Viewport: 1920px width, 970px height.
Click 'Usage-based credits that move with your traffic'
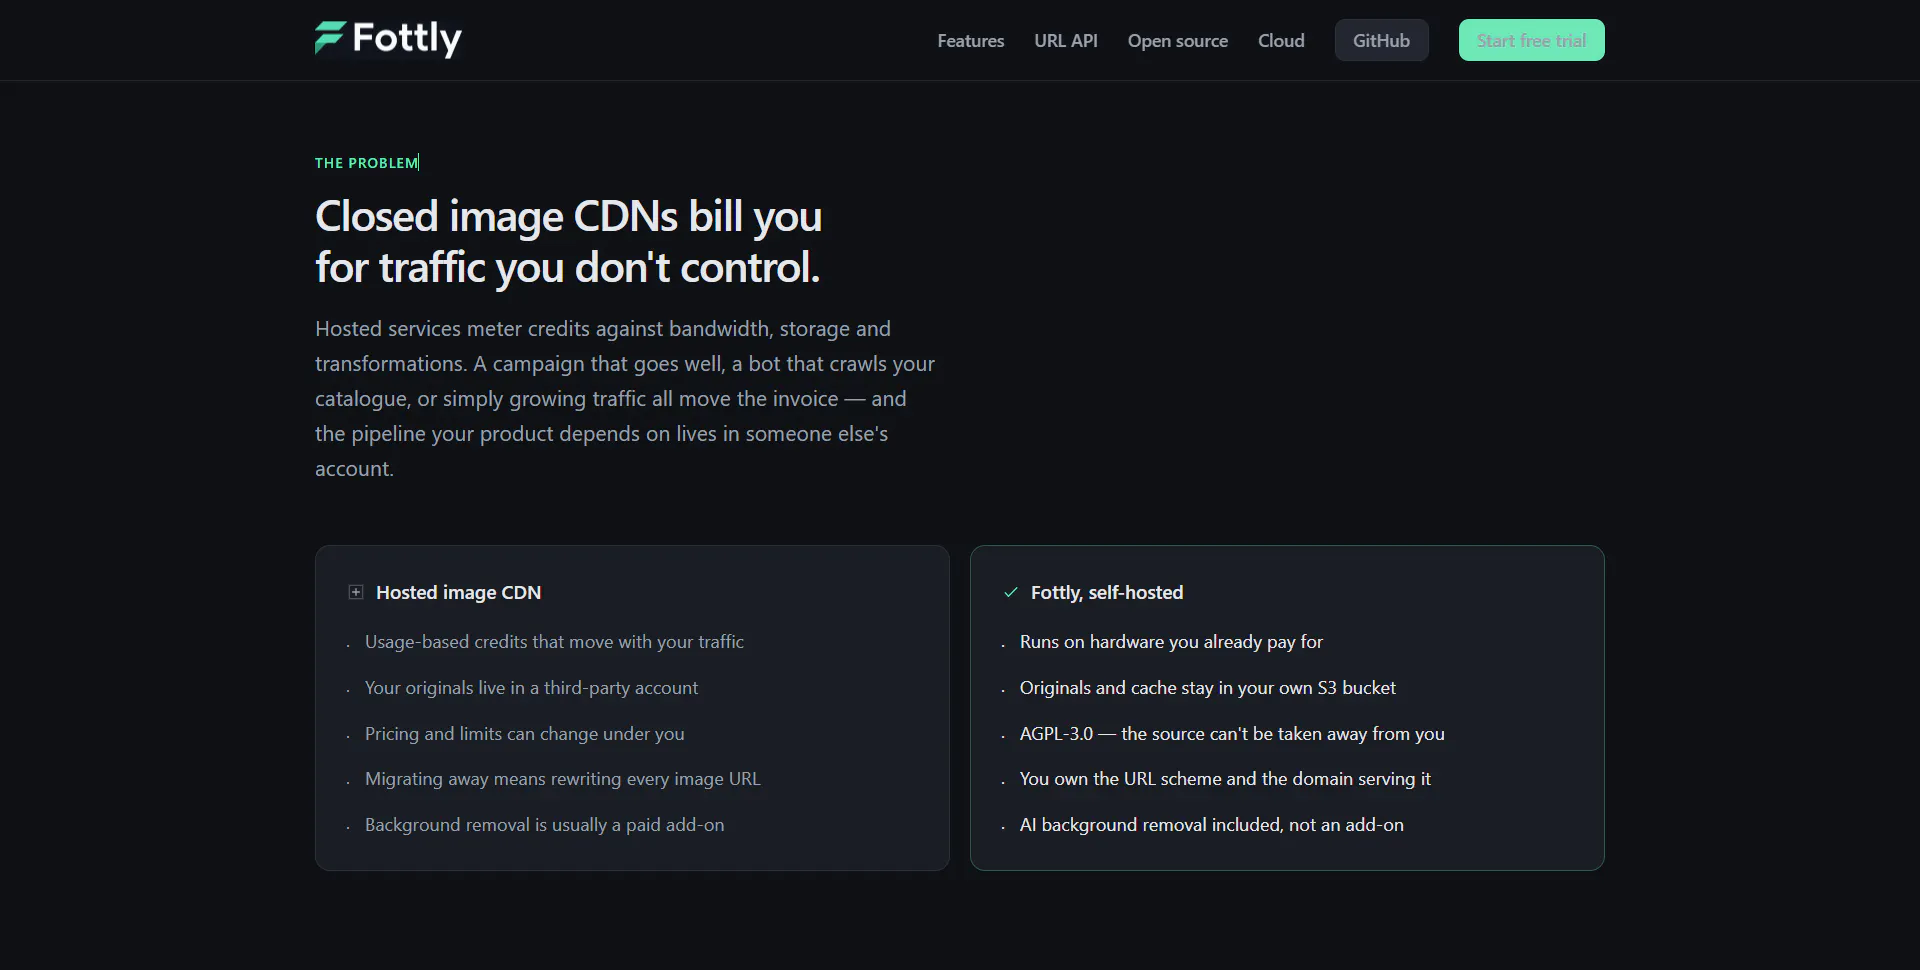554,642
